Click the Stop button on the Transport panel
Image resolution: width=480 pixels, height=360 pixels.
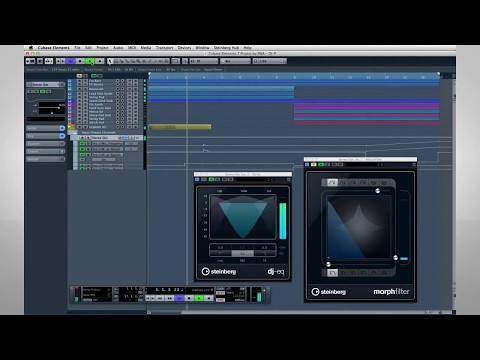189,298
